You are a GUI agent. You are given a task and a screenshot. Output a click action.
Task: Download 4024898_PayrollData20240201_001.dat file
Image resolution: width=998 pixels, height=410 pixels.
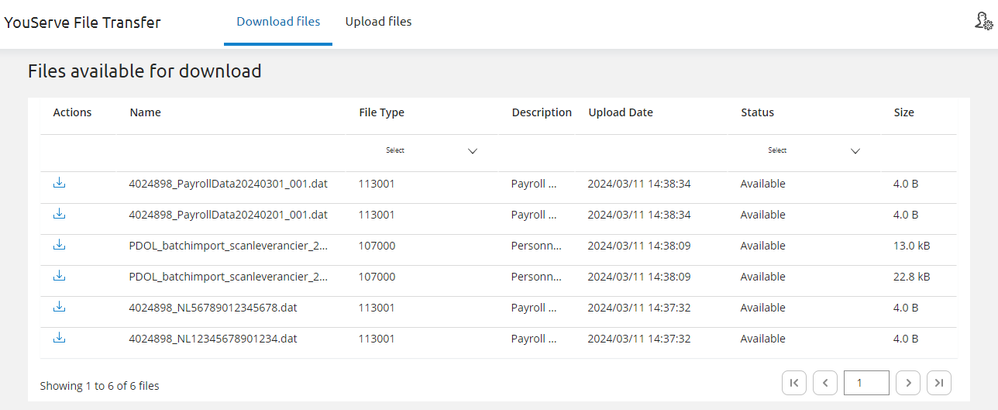point(59,214)
